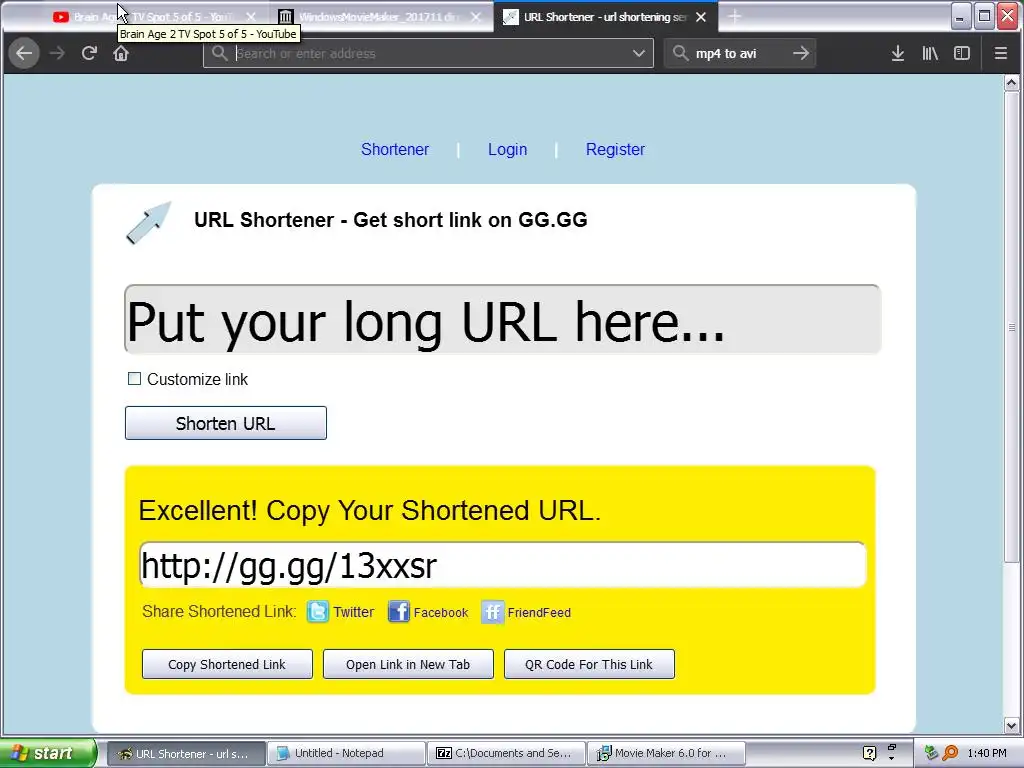The width and height of the screenshot is (1024, 768).
Task: Click Open Link in New Tab button
Action: click(x=408, y=664)
